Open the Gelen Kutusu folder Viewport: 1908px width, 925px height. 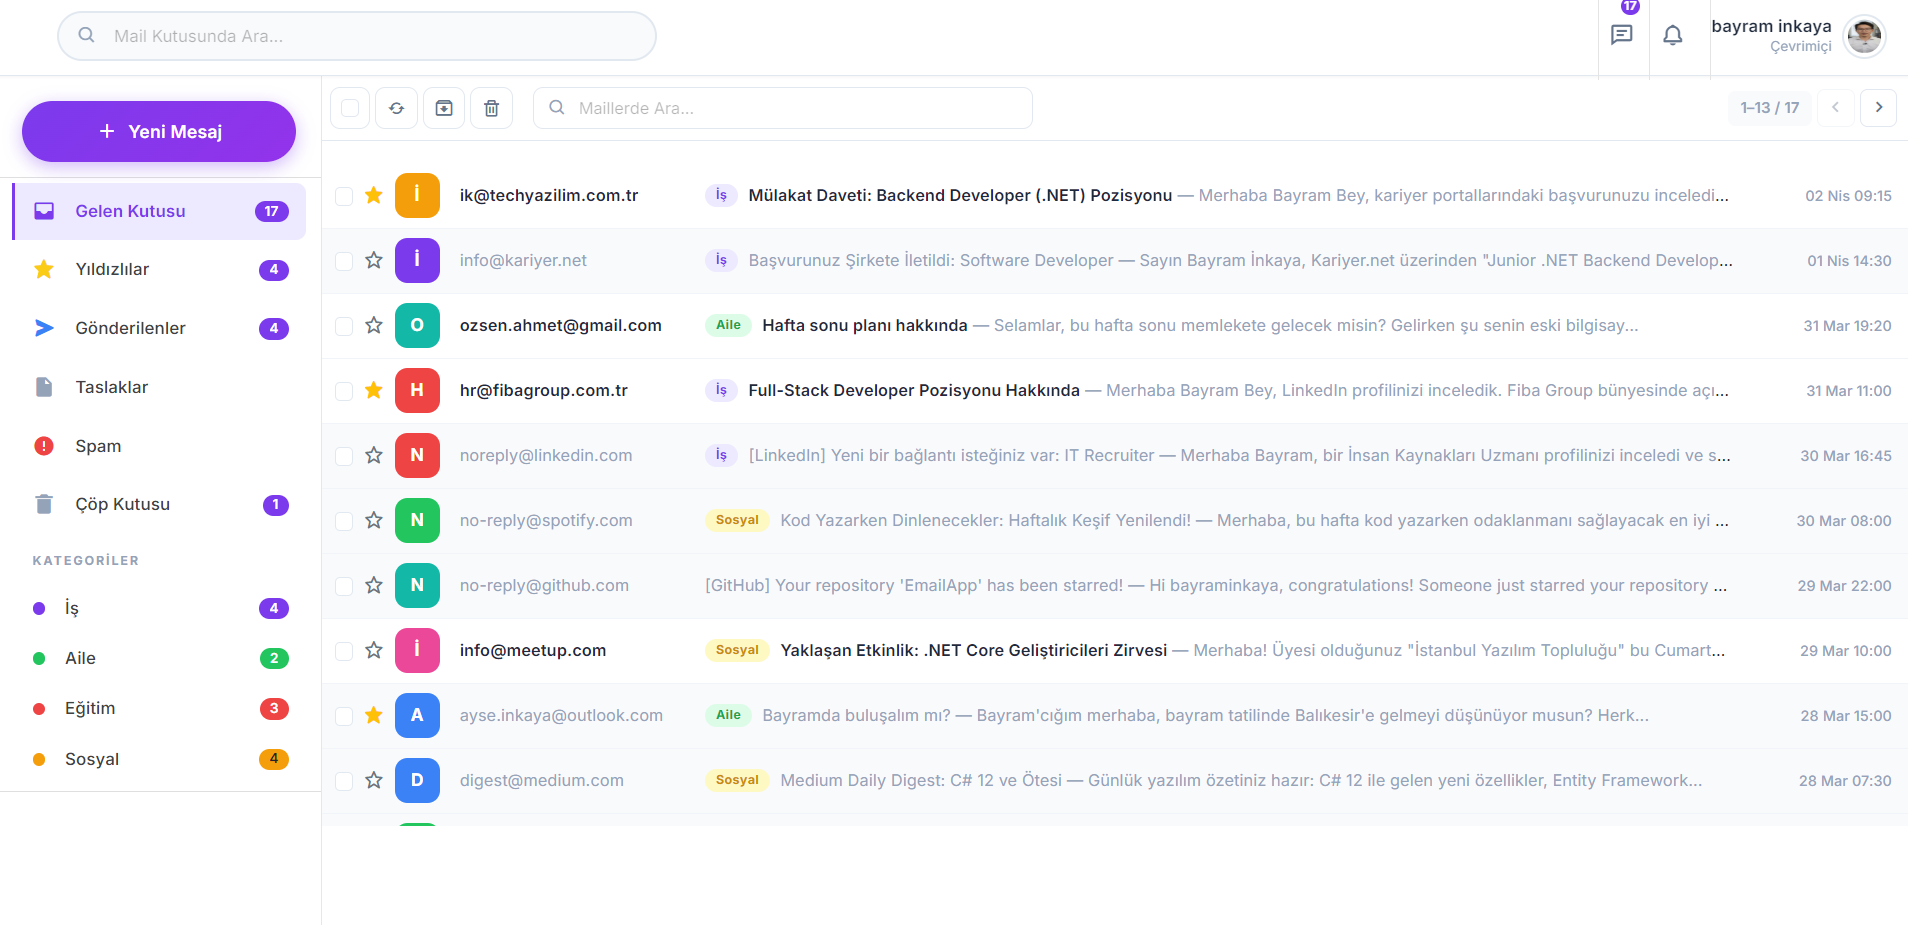160,211
